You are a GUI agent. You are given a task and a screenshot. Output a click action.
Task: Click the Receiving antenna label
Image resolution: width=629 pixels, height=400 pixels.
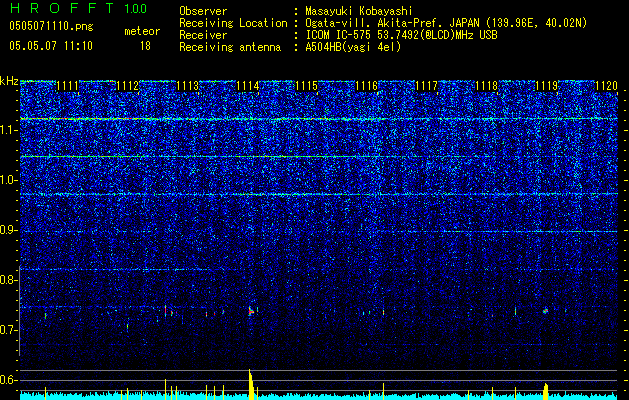(230, 47)
